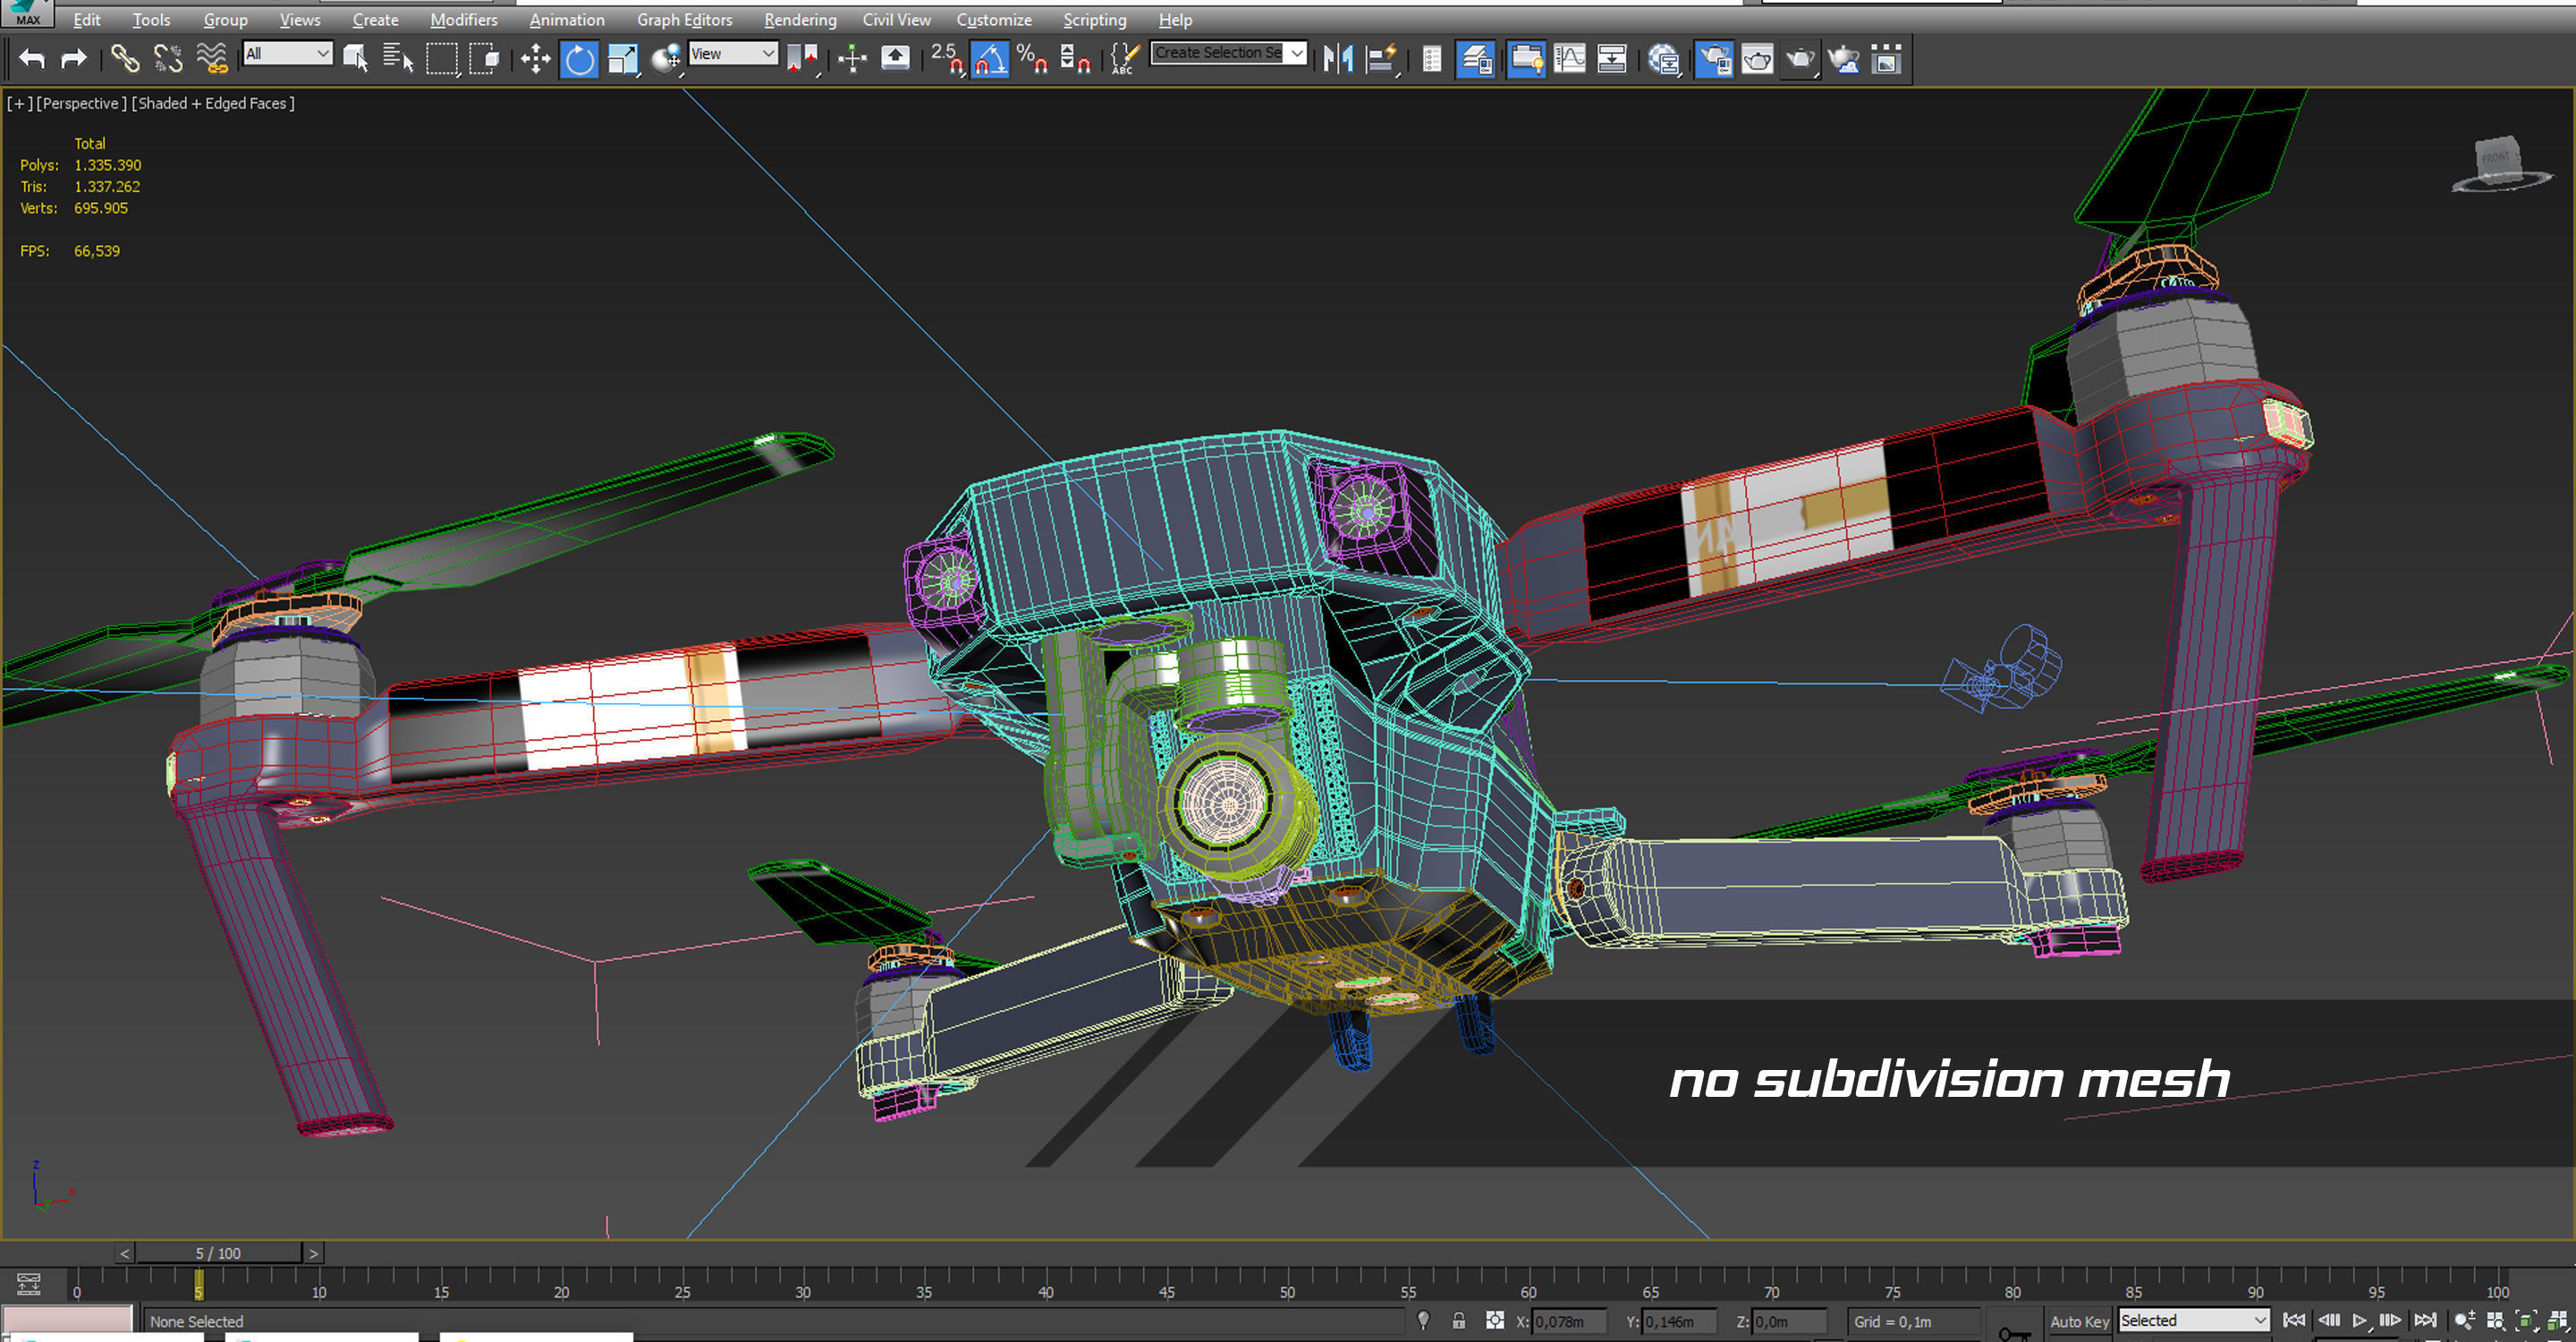Open the Material Editor icon

1663,59
